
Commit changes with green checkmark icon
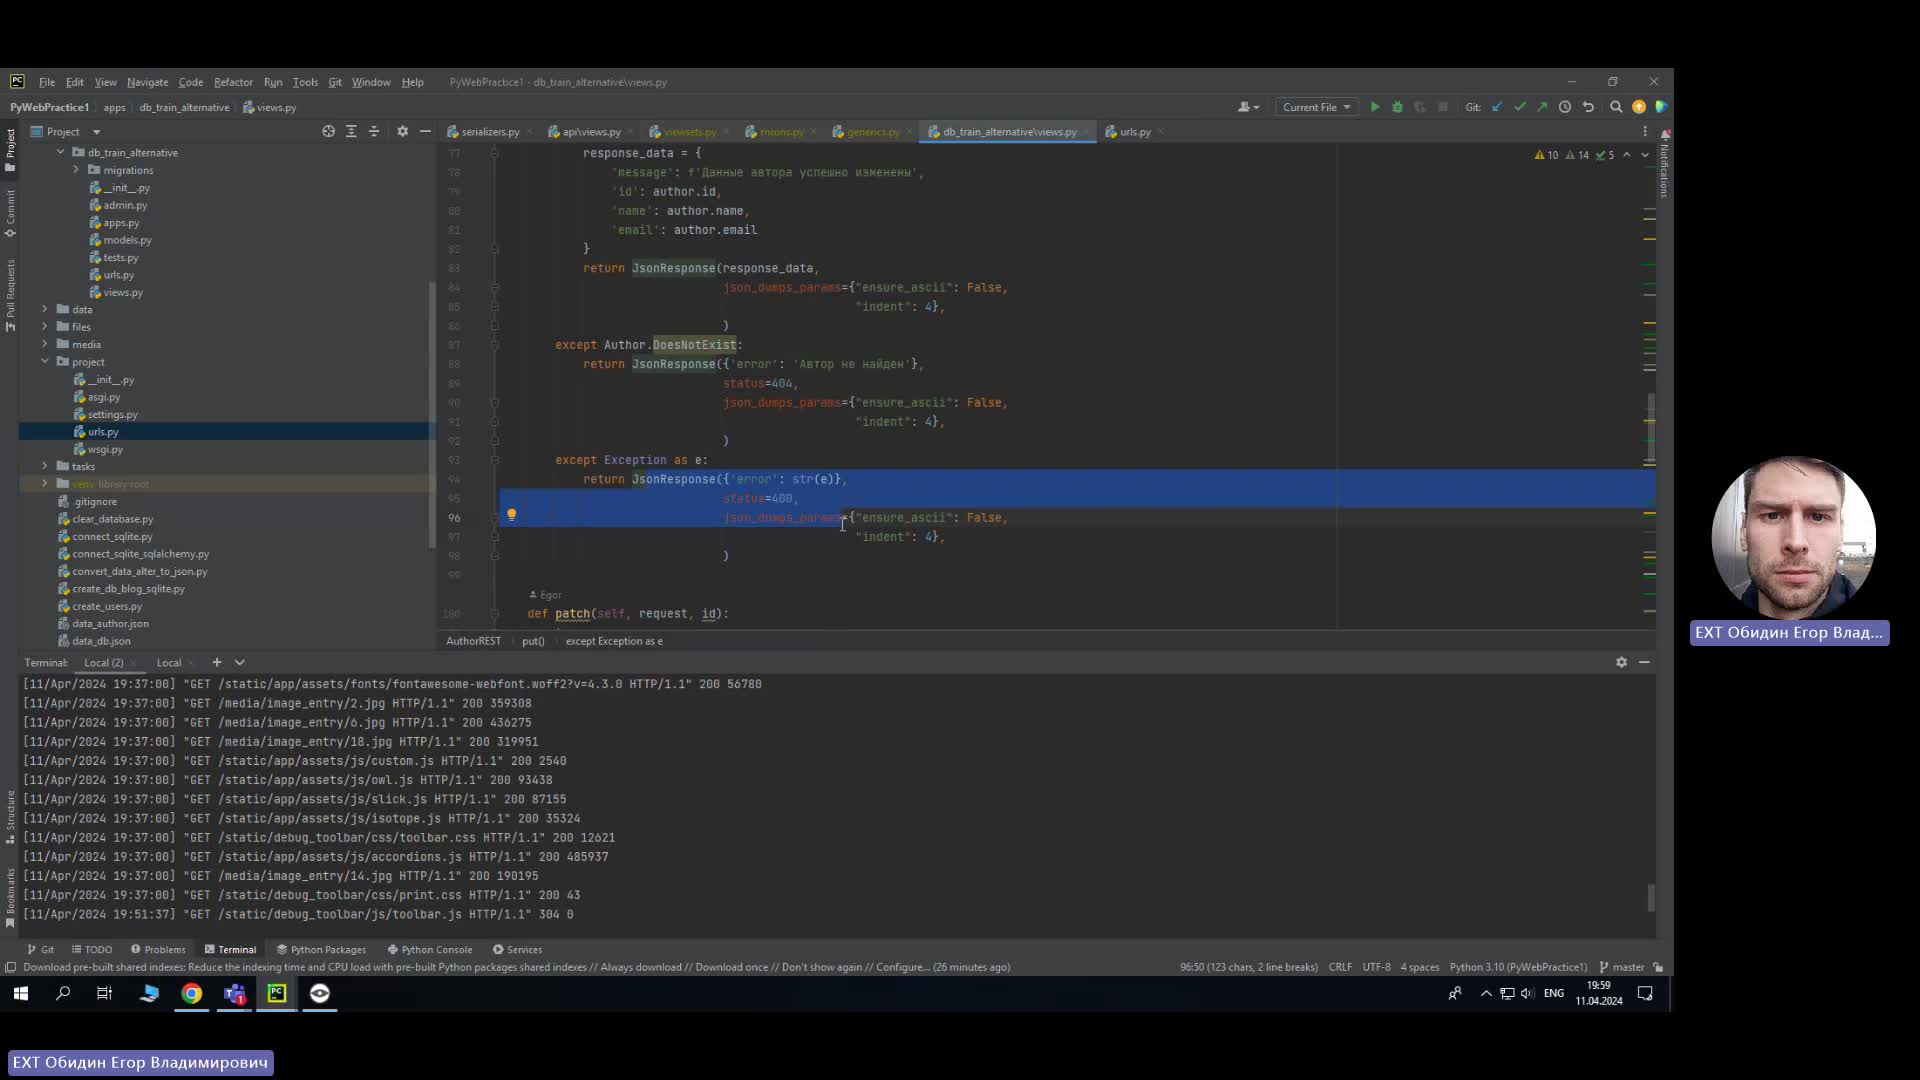[x=1520, y=107]
